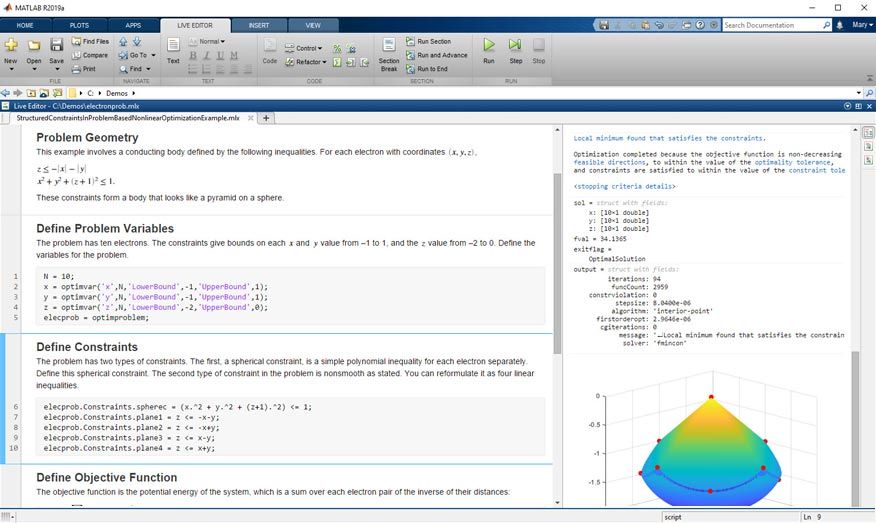Viewport: 876px width, 523px height.
Task: Expand the Save dropdown arrow
Action: click(56, 69)
